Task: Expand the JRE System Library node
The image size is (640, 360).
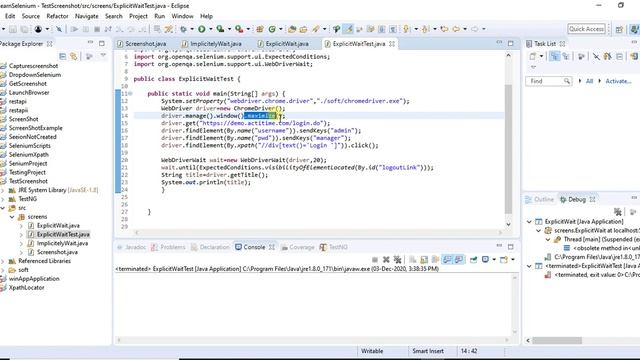Action: (3, 190)
